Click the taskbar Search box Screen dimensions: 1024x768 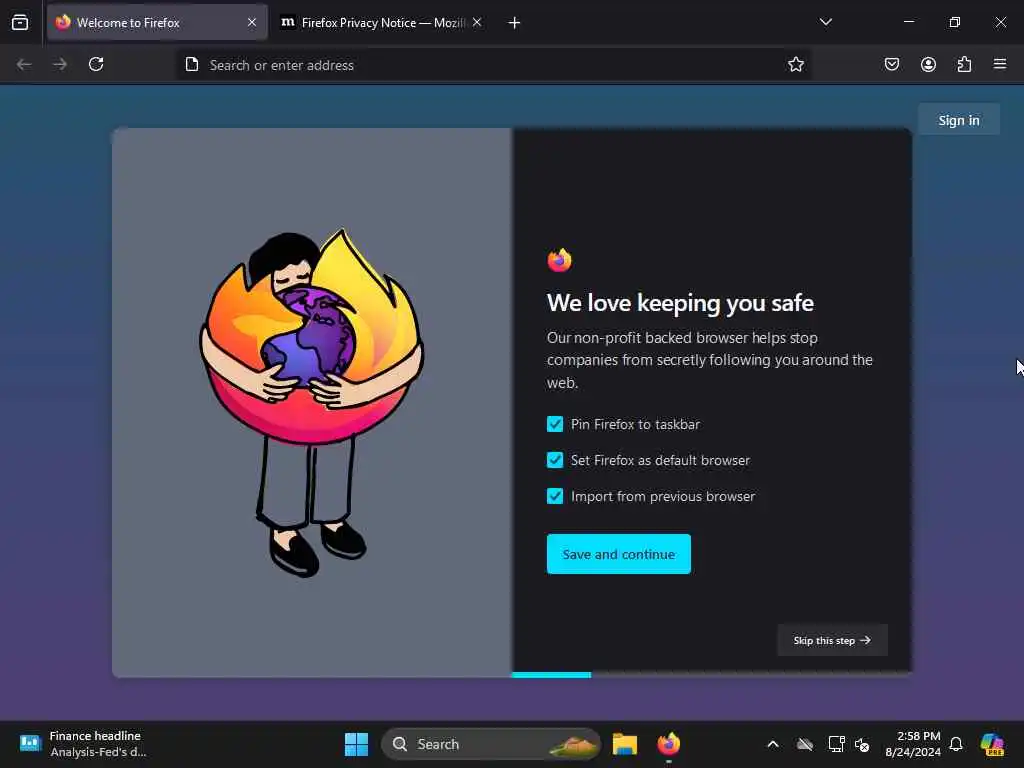pos(490,744)
